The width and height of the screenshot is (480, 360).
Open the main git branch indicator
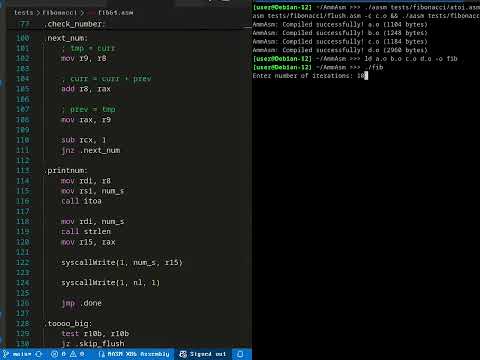pyautogui.click(x=17, y=354)
